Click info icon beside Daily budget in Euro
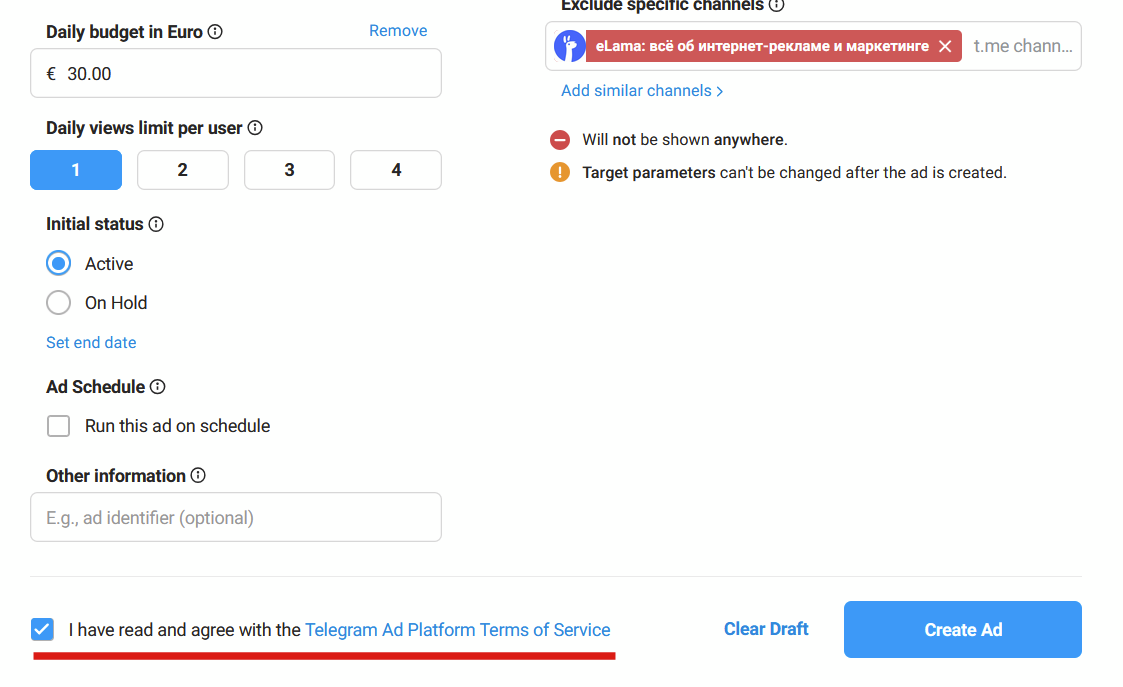 tap(215, 32)
